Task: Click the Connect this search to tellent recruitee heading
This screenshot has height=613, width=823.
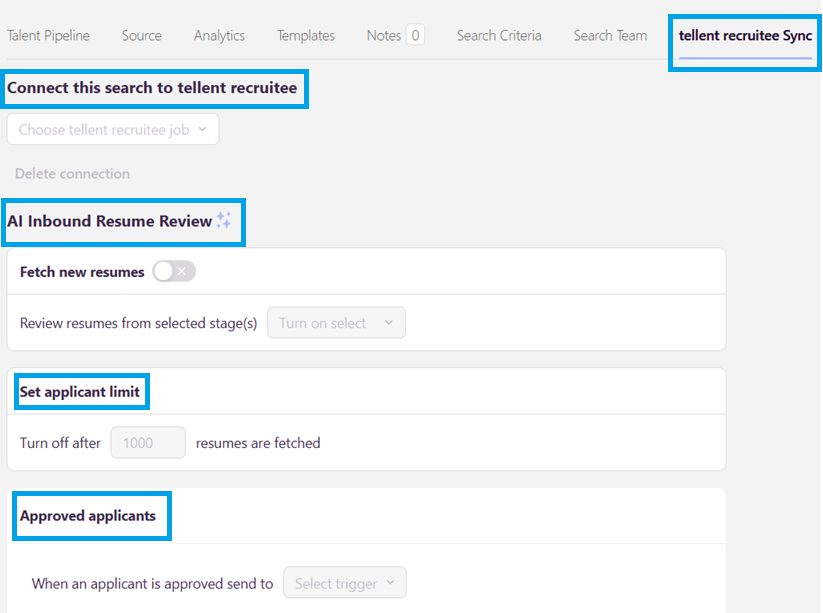Action: [x=152, y=88]
